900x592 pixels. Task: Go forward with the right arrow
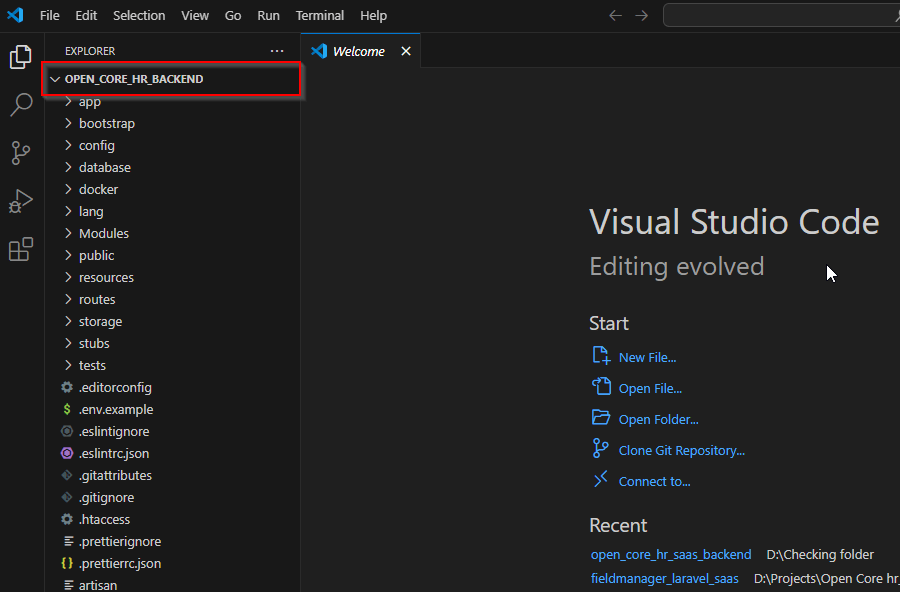click(642, 16)
